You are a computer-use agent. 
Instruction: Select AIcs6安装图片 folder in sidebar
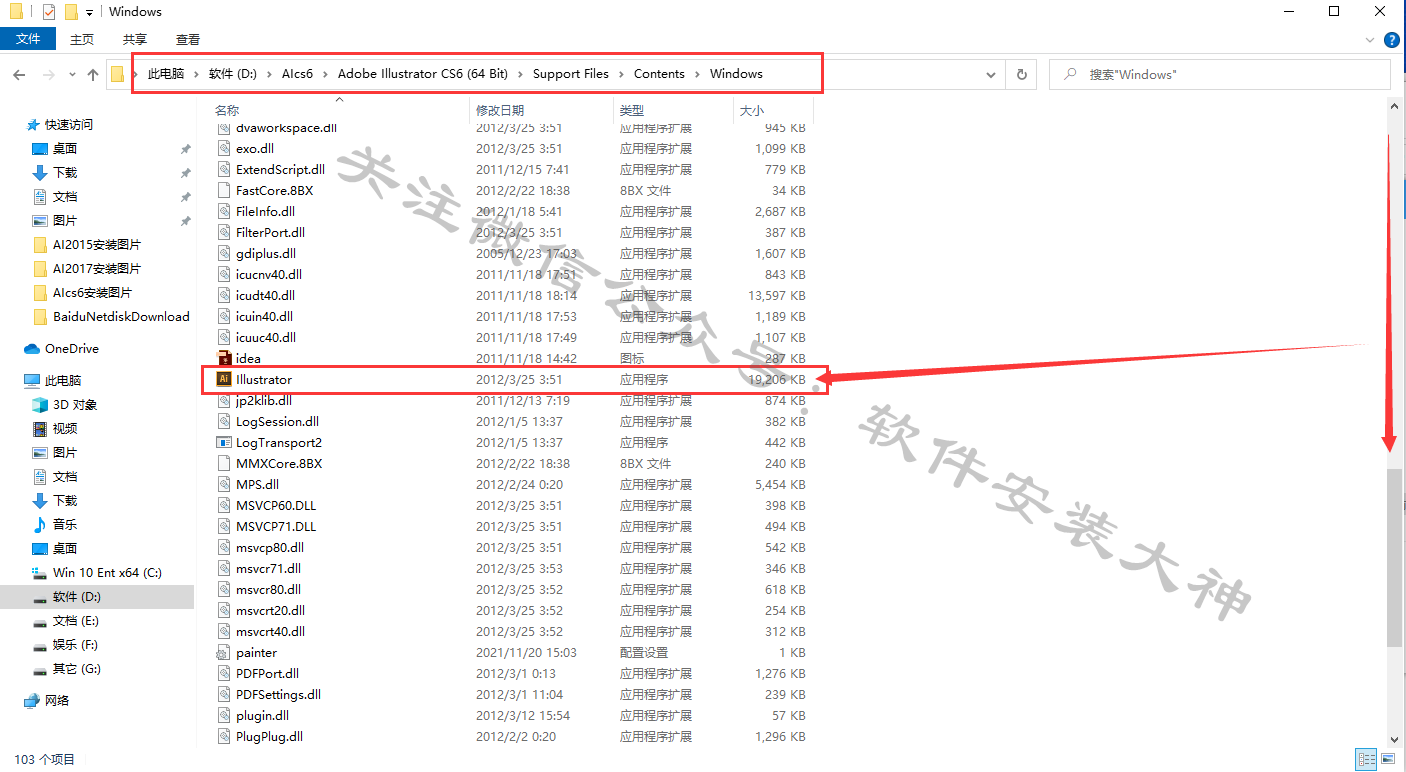tap(92, 293)
